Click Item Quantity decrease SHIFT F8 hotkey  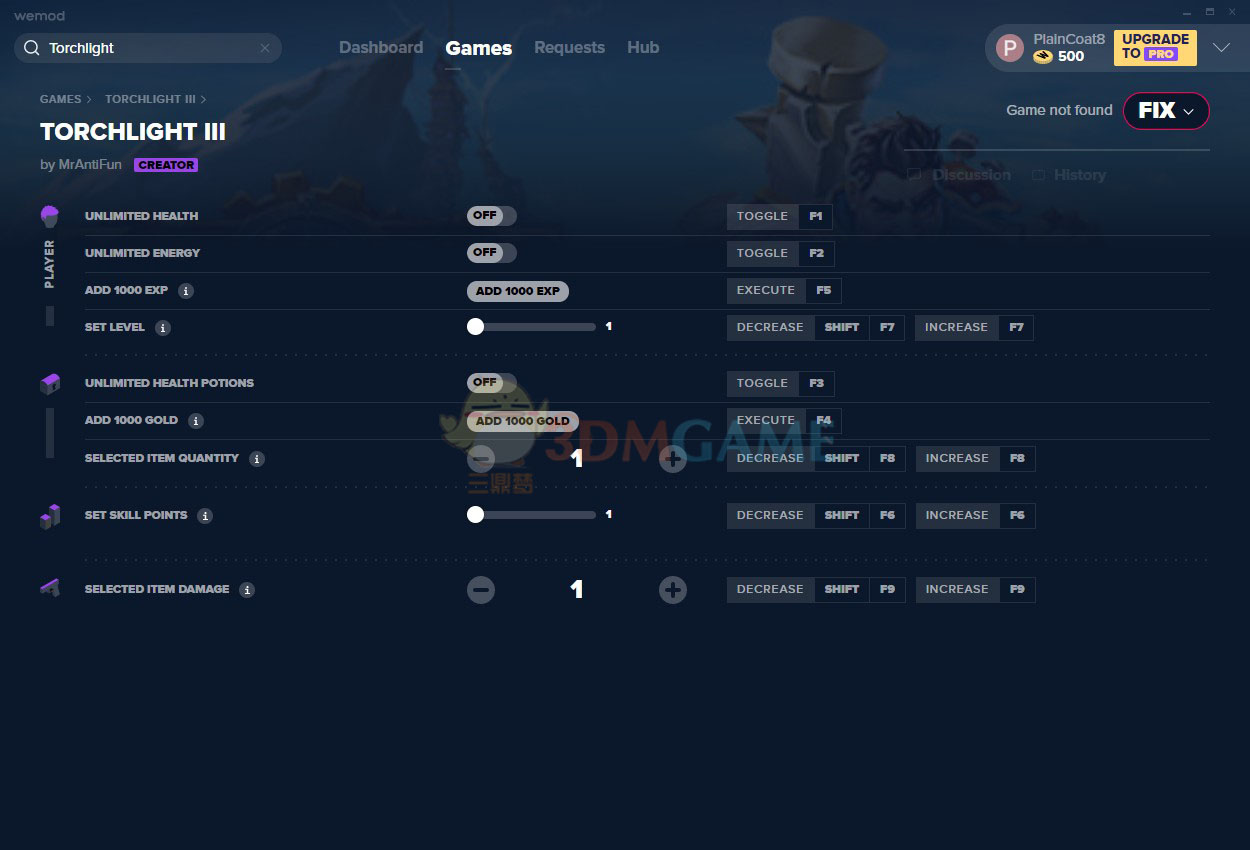click(x=860, y=458)
